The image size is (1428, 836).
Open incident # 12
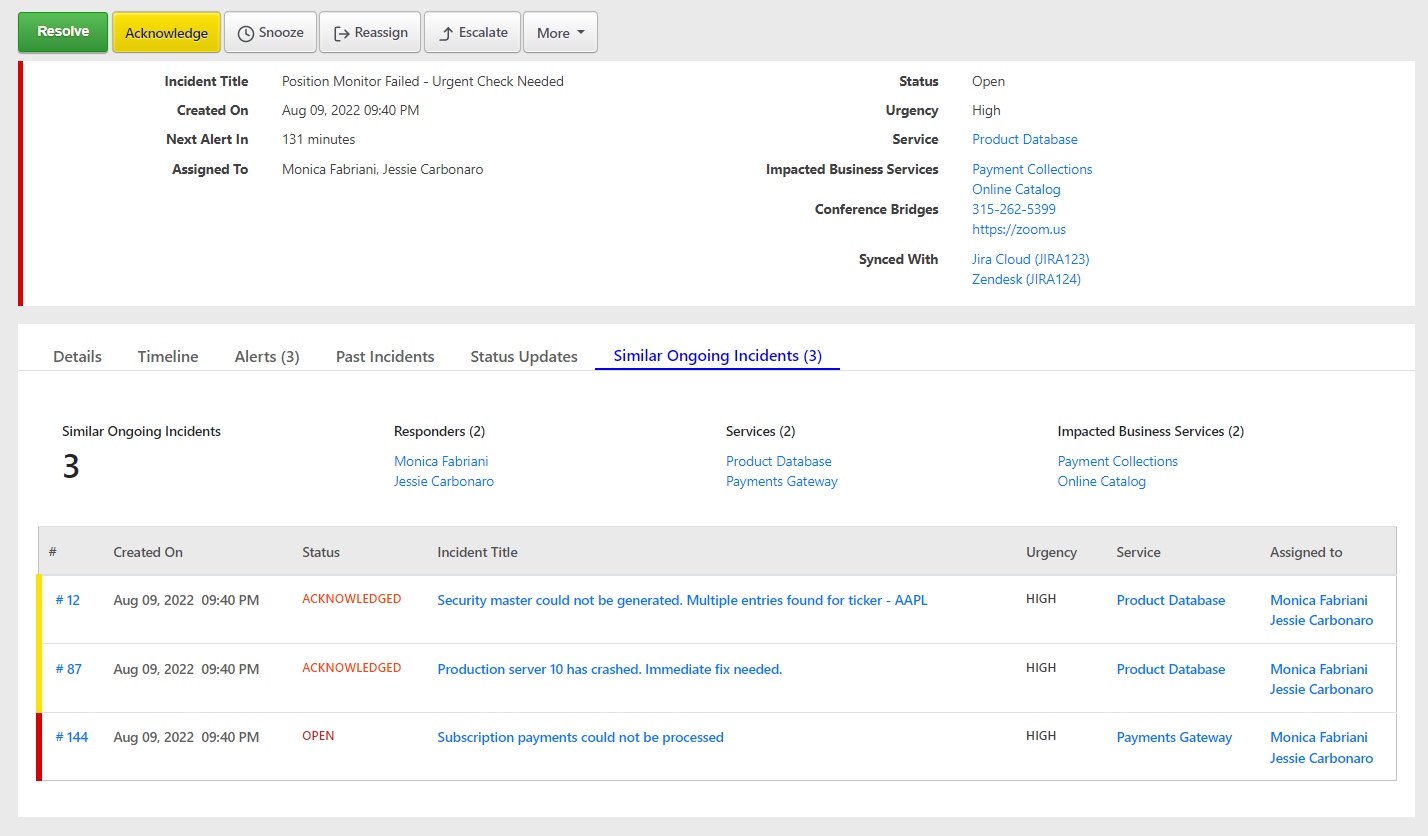[x=68, y=600]
